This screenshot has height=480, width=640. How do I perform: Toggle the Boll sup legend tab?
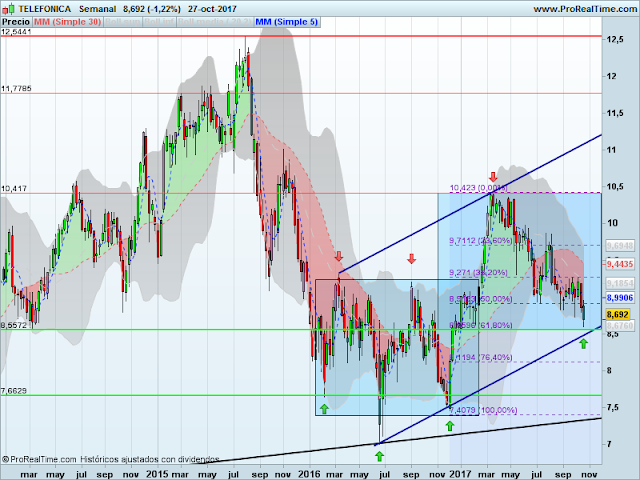[x=122, y=22]
